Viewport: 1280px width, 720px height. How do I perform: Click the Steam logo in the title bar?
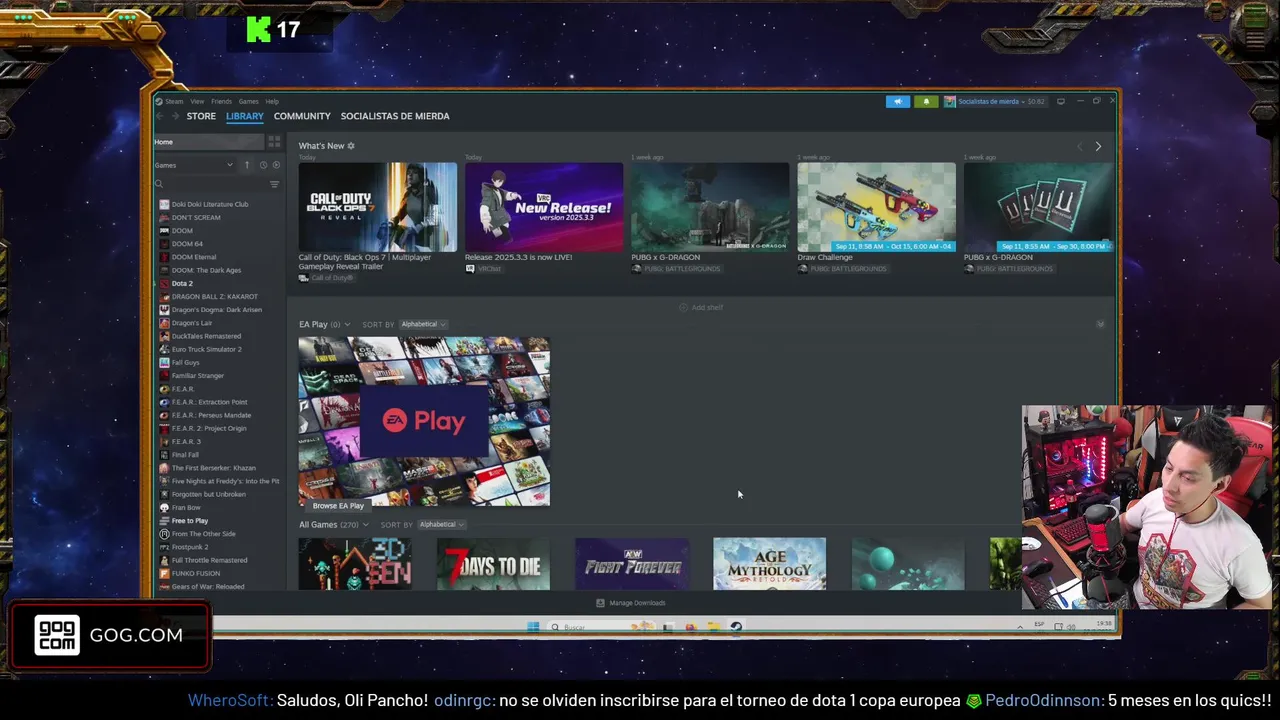(159, 101)
